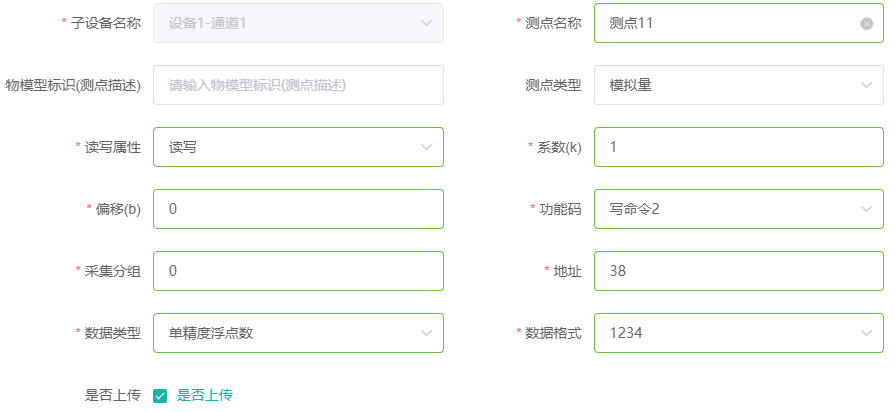Open the 读写属性 dropdown showing 读写
Image resolution: width=895 pixels, height=412 pixels.
click(298, 147)
